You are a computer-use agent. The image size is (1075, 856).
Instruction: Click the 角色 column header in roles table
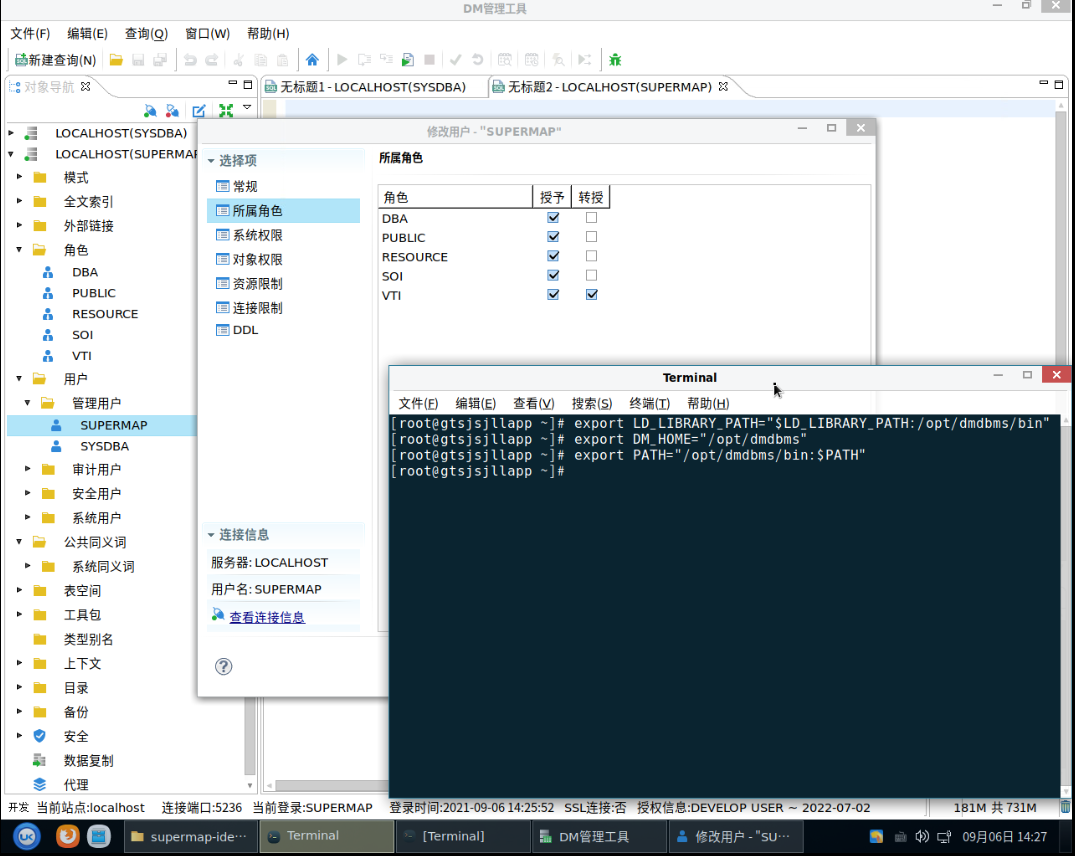[x=455, y=197]
